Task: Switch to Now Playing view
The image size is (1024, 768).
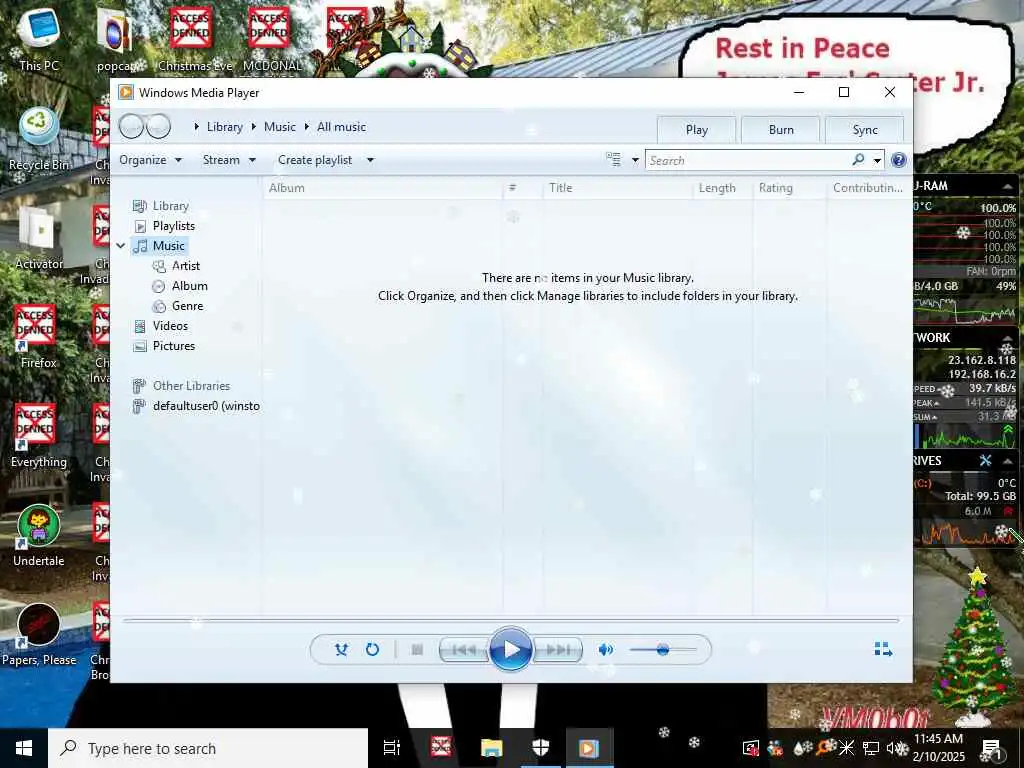Action: tap(883, 648)
